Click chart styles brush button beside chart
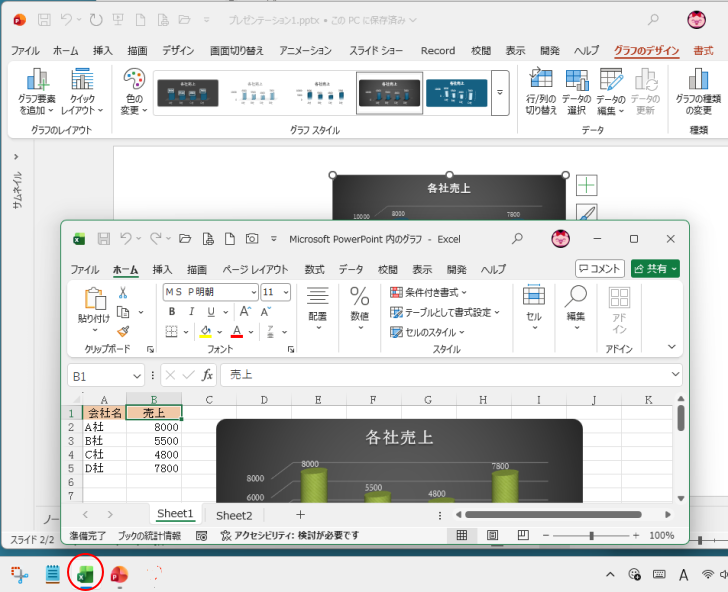728x592 pixels. click(x=586, y=213)
